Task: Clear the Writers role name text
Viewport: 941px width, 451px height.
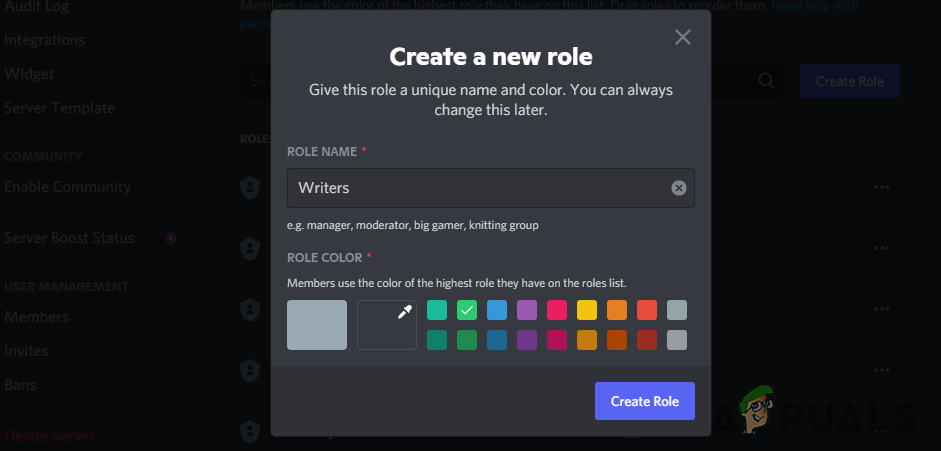Action: pos(678,188)
